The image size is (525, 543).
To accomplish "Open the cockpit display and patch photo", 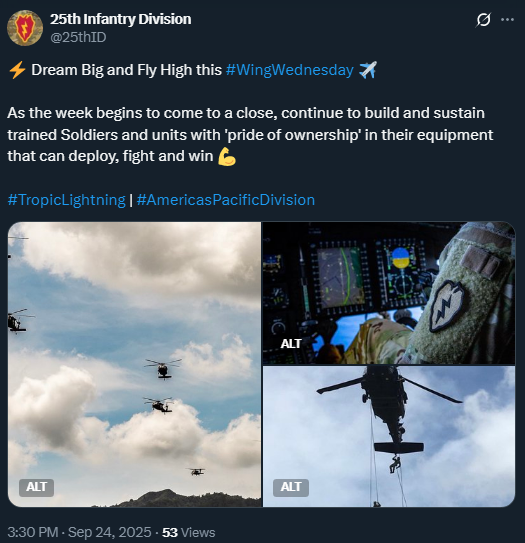I will click(x=389, y=293).
